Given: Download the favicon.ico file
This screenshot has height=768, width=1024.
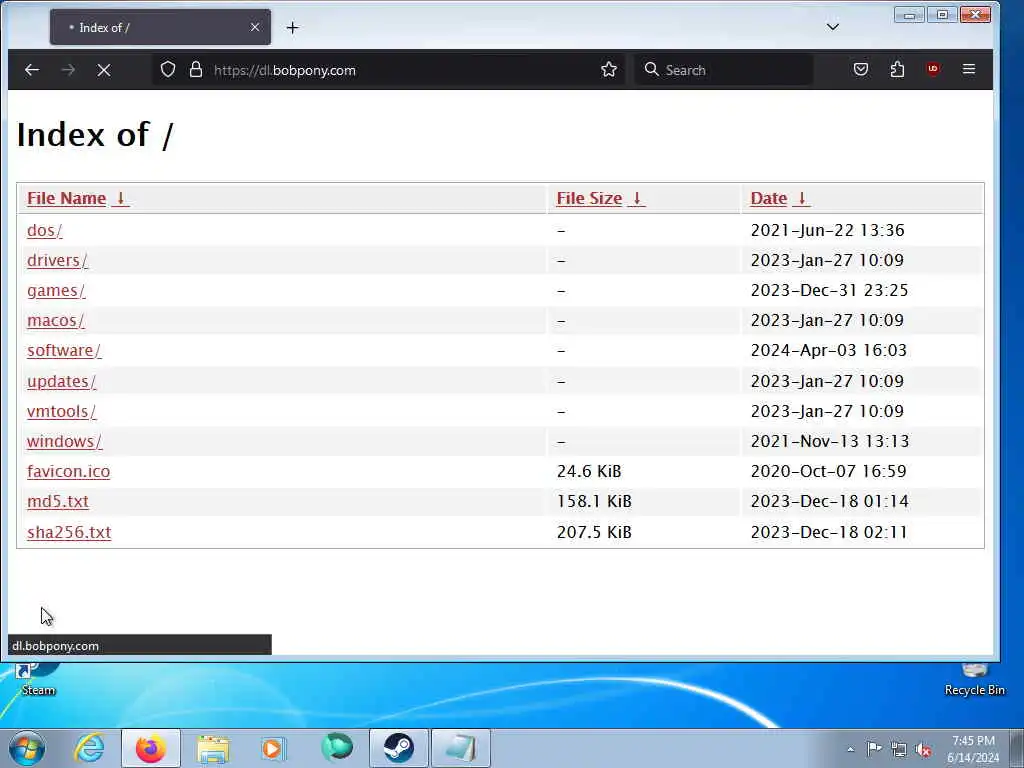Looking at the screenshot, I should pos(69,472).
